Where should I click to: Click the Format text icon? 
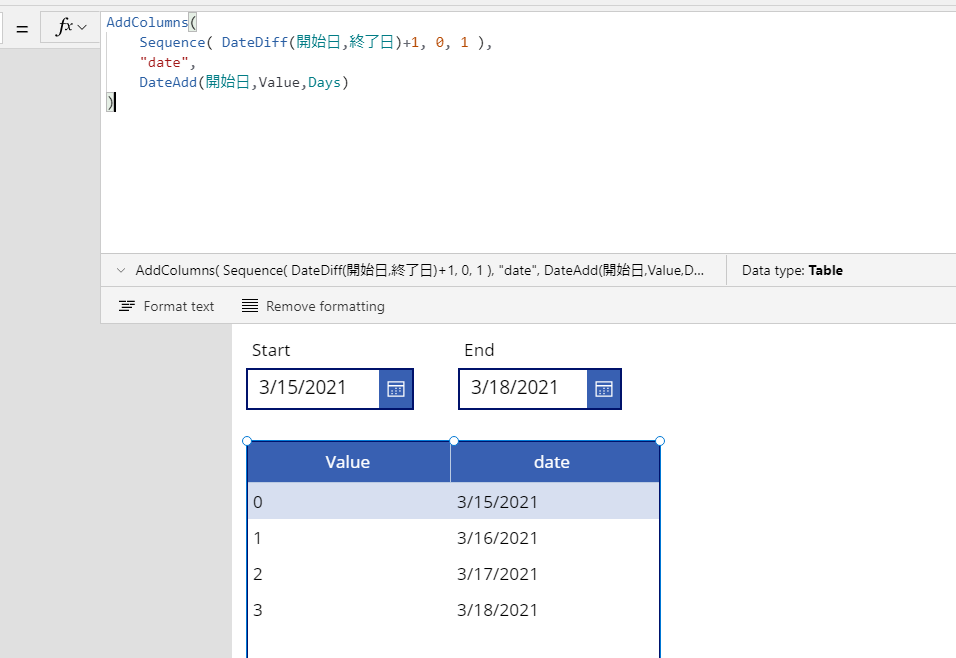(x=127, y=306)
